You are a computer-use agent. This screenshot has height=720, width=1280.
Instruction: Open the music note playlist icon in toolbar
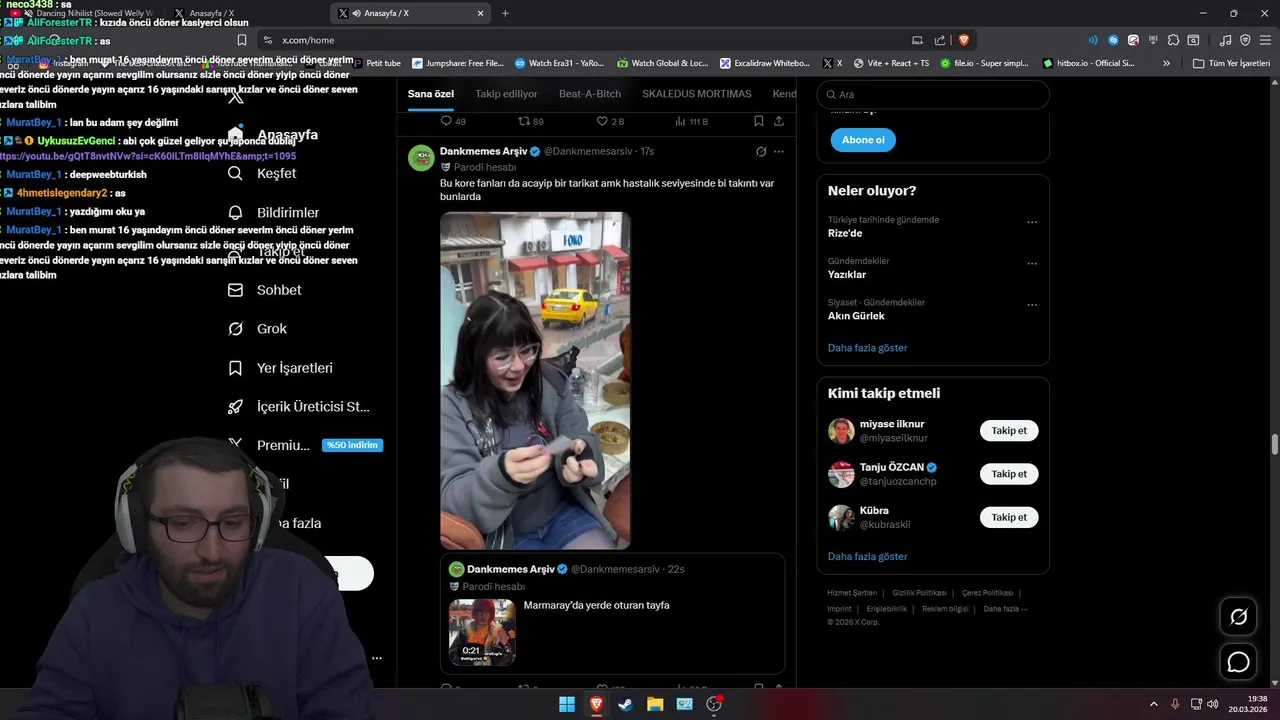point(1226,40)
